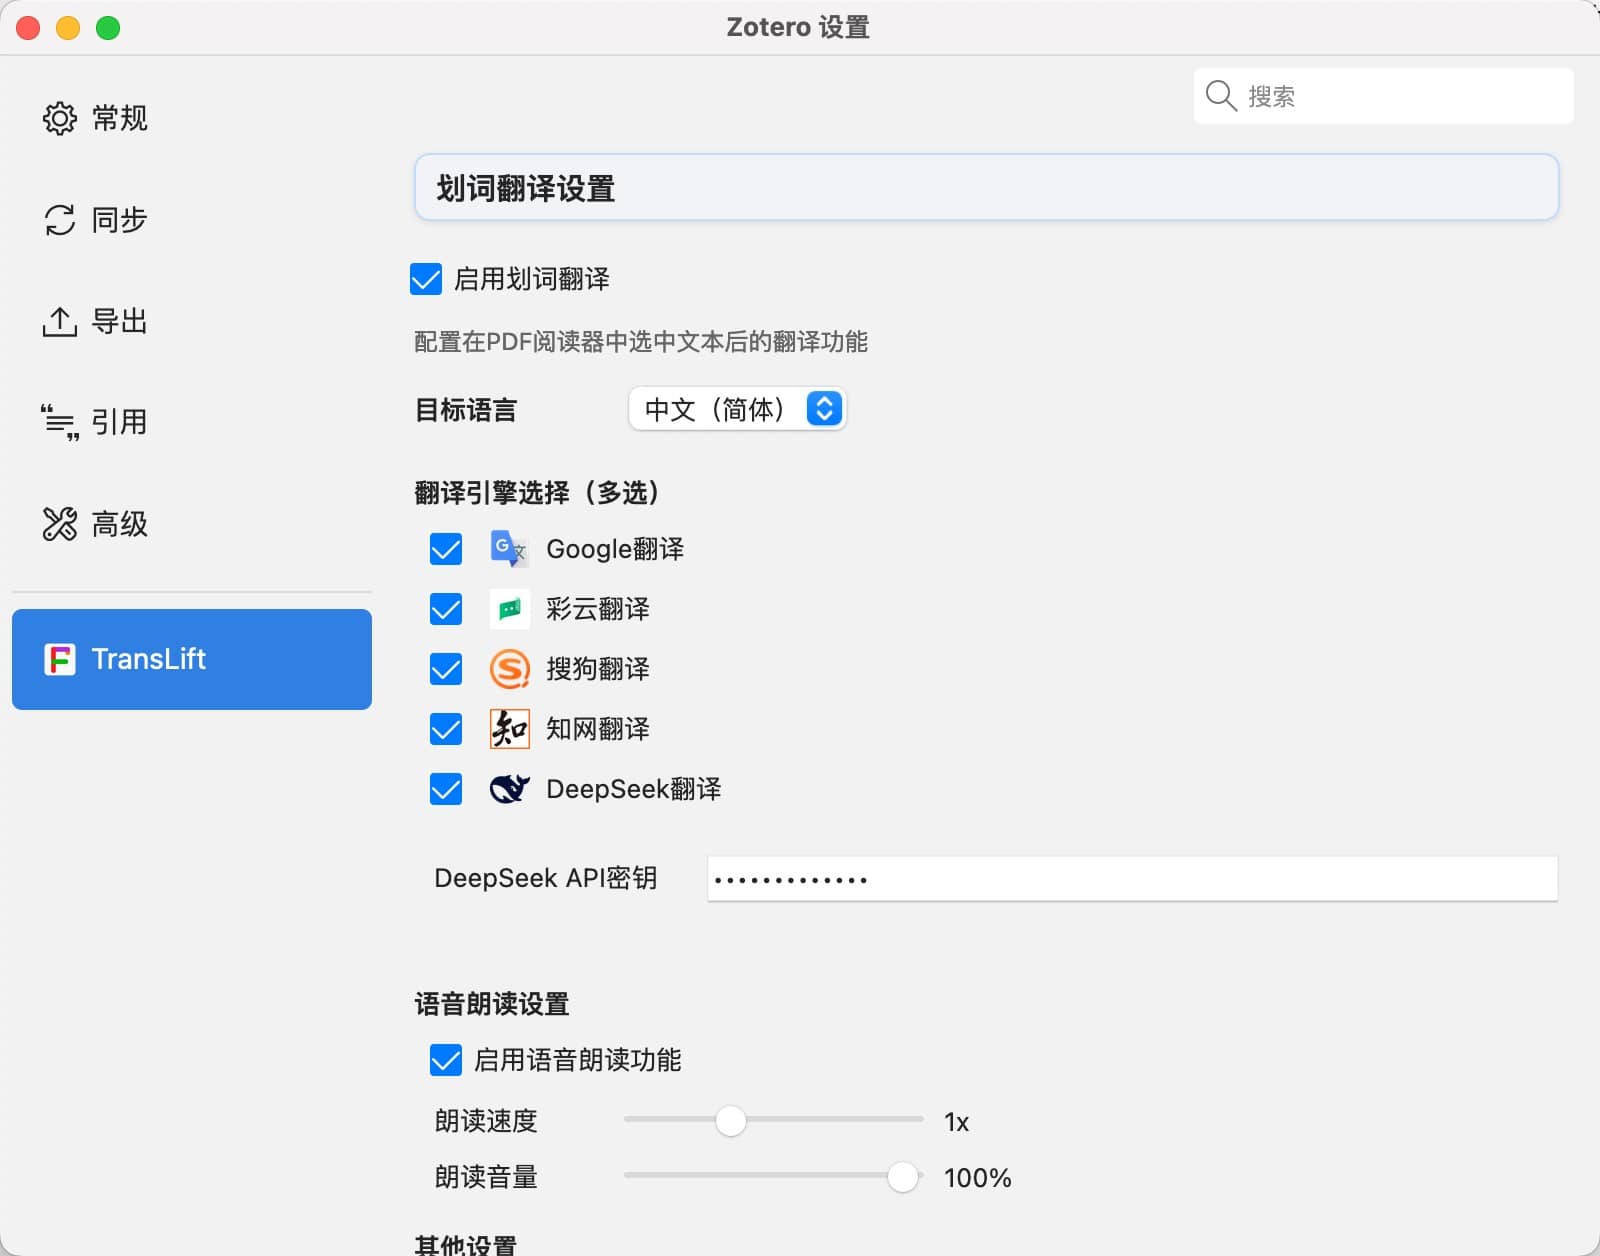The image size is (1600, 1256).
Task: Toggle the DeepSeek翻译 engine checkbox
Action: tap(446, 789)
